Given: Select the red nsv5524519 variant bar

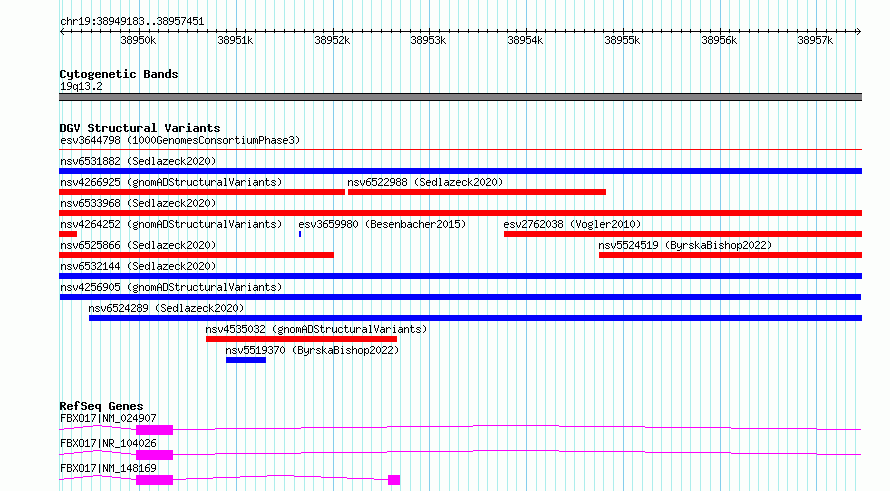Looking at the screenshot, I should click(731, 255).
